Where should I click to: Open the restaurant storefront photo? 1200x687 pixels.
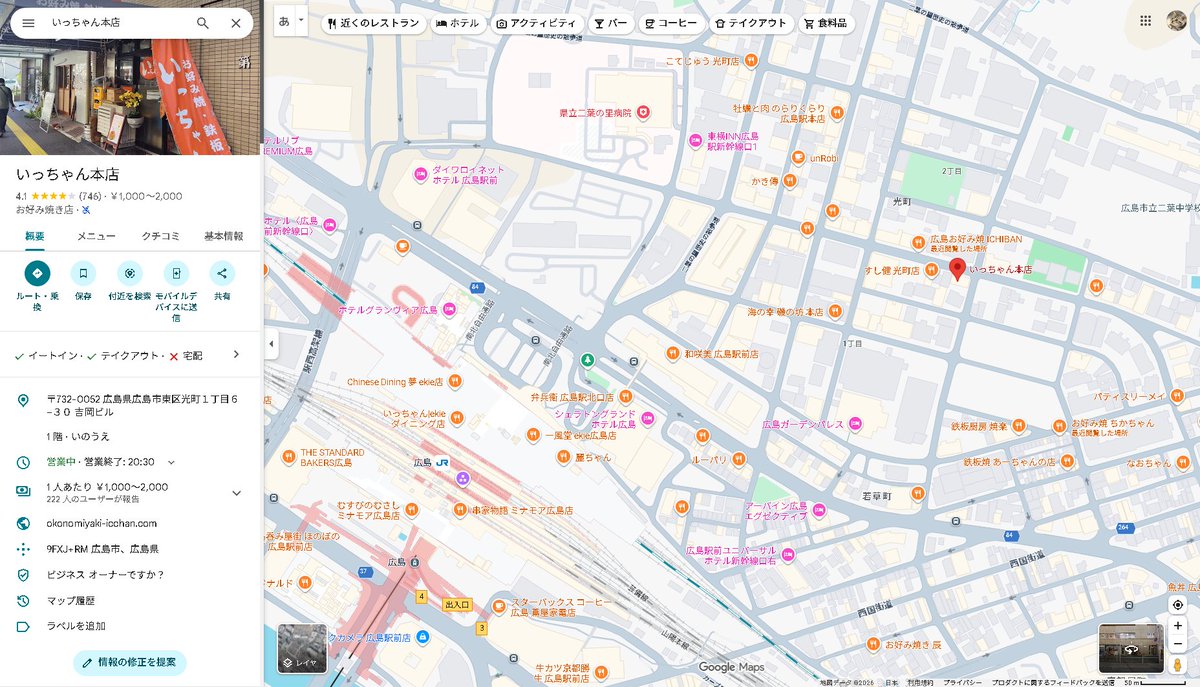click(131, 77)
